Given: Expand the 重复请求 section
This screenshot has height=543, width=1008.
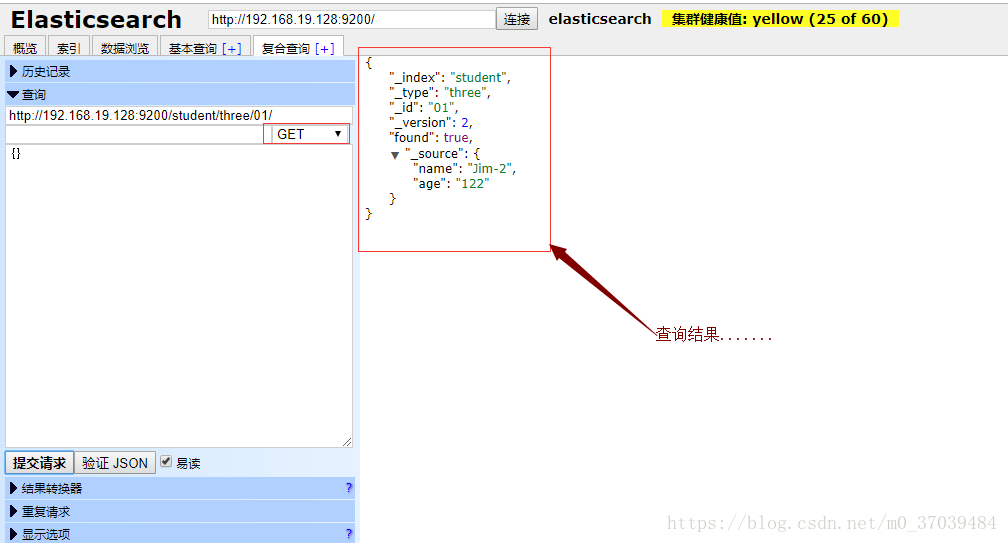Looking at the screenshot, I should click(180, 512).
